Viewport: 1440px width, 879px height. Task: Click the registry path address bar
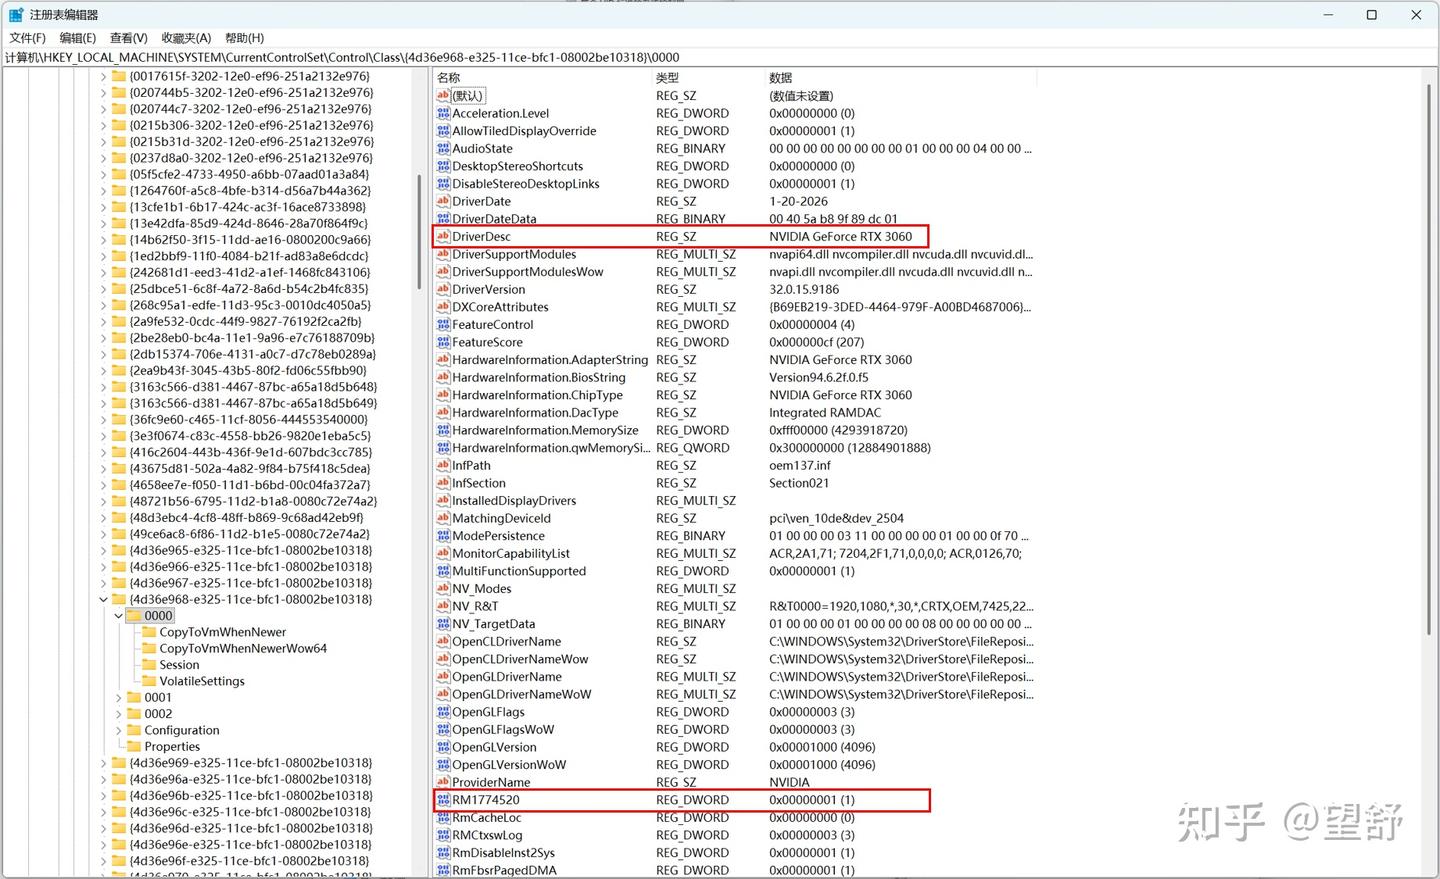point(720,57)
